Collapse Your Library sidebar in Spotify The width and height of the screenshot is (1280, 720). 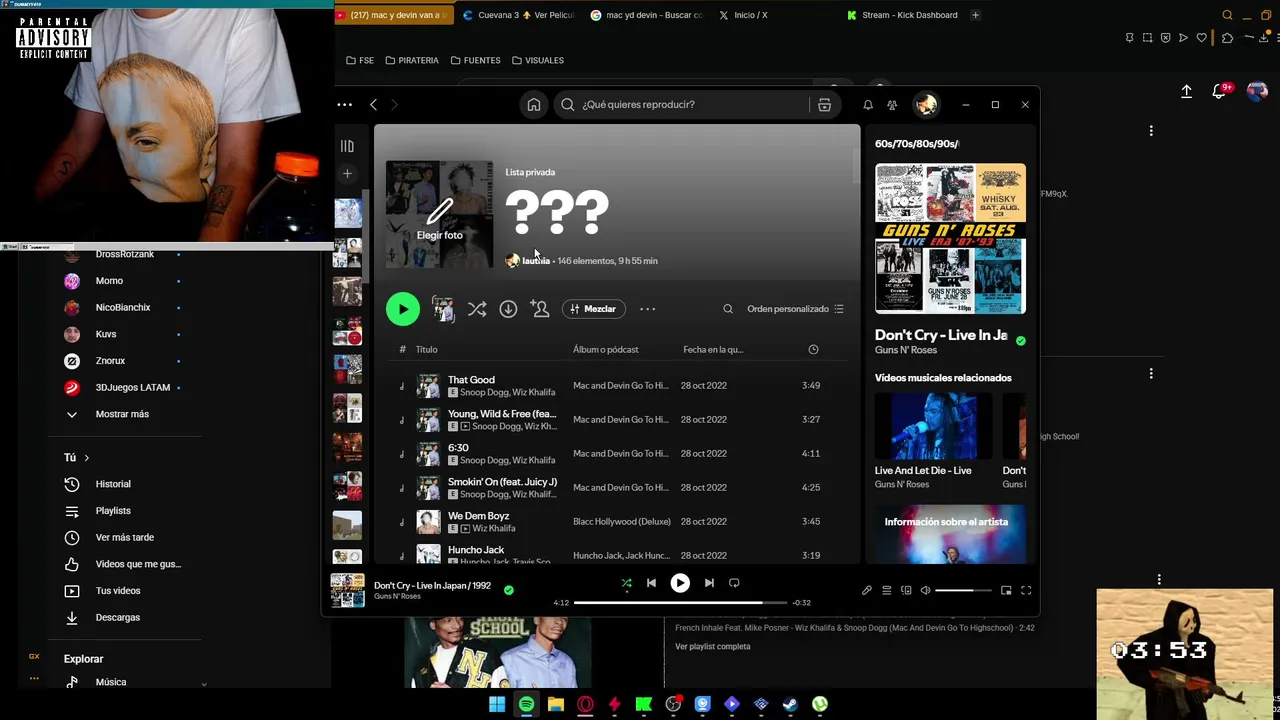pos(347,146)
